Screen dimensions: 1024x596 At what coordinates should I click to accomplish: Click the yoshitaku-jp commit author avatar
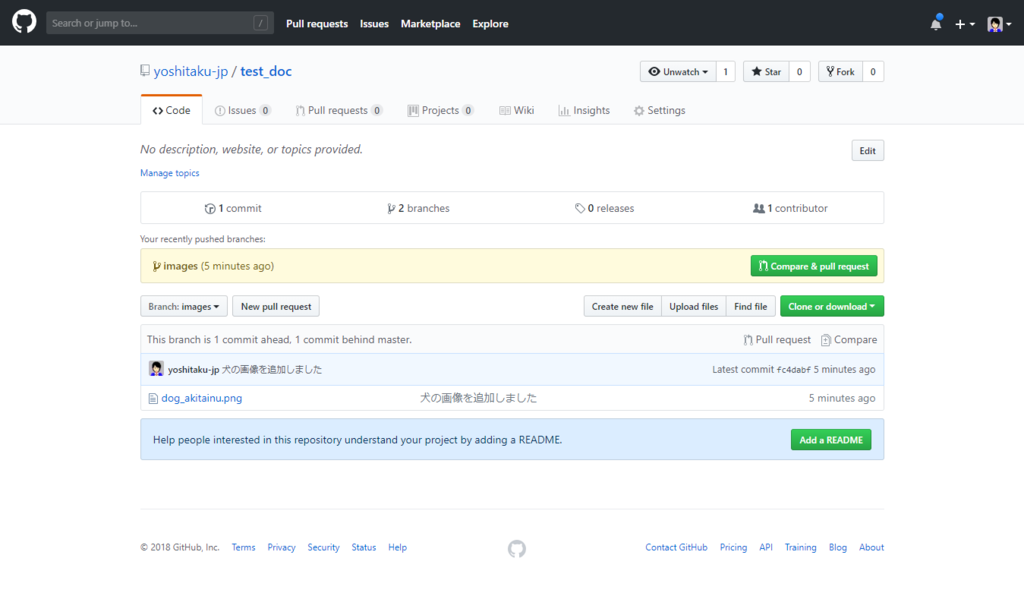[156, 369]
